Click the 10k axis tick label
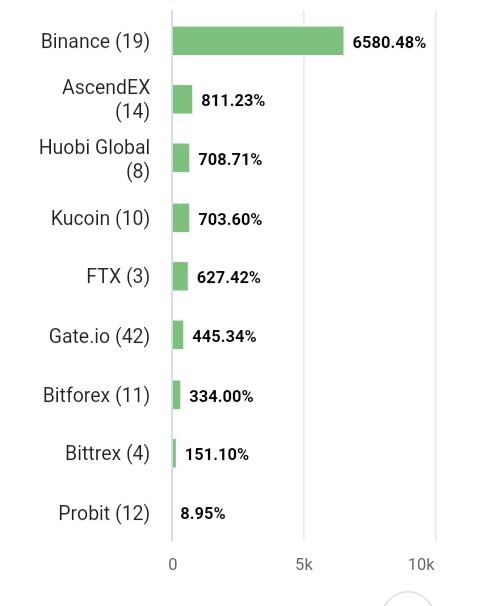 tap(421, 565)
